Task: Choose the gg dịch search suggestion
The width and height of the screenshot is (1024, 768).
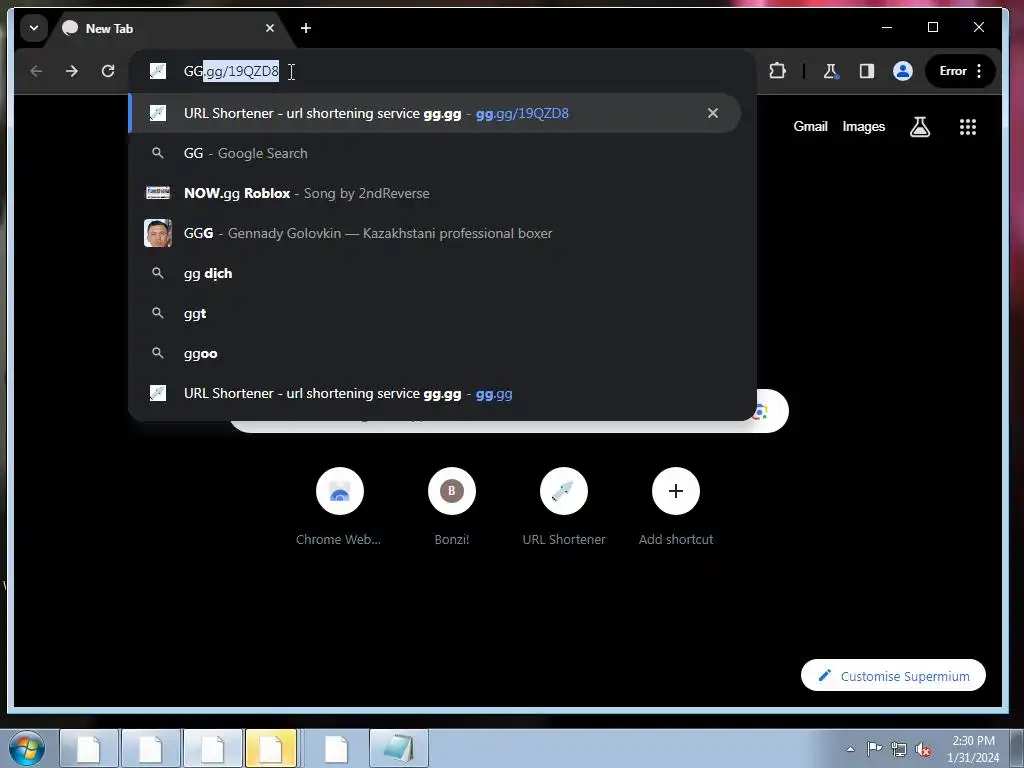Action: 435,274
